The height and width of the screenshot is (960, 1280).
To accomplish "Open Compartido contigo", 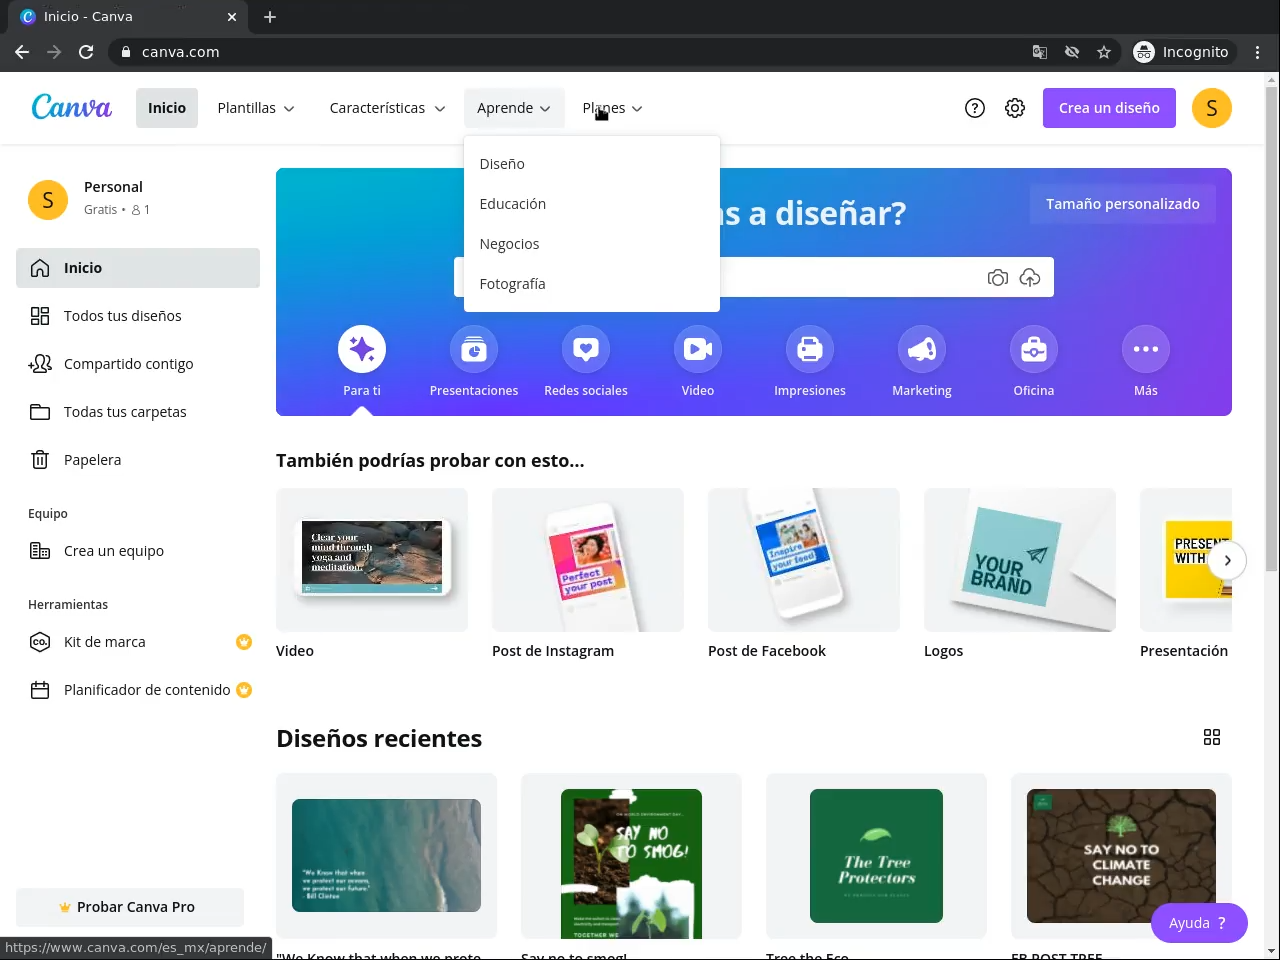I will [x=138, y=364].
